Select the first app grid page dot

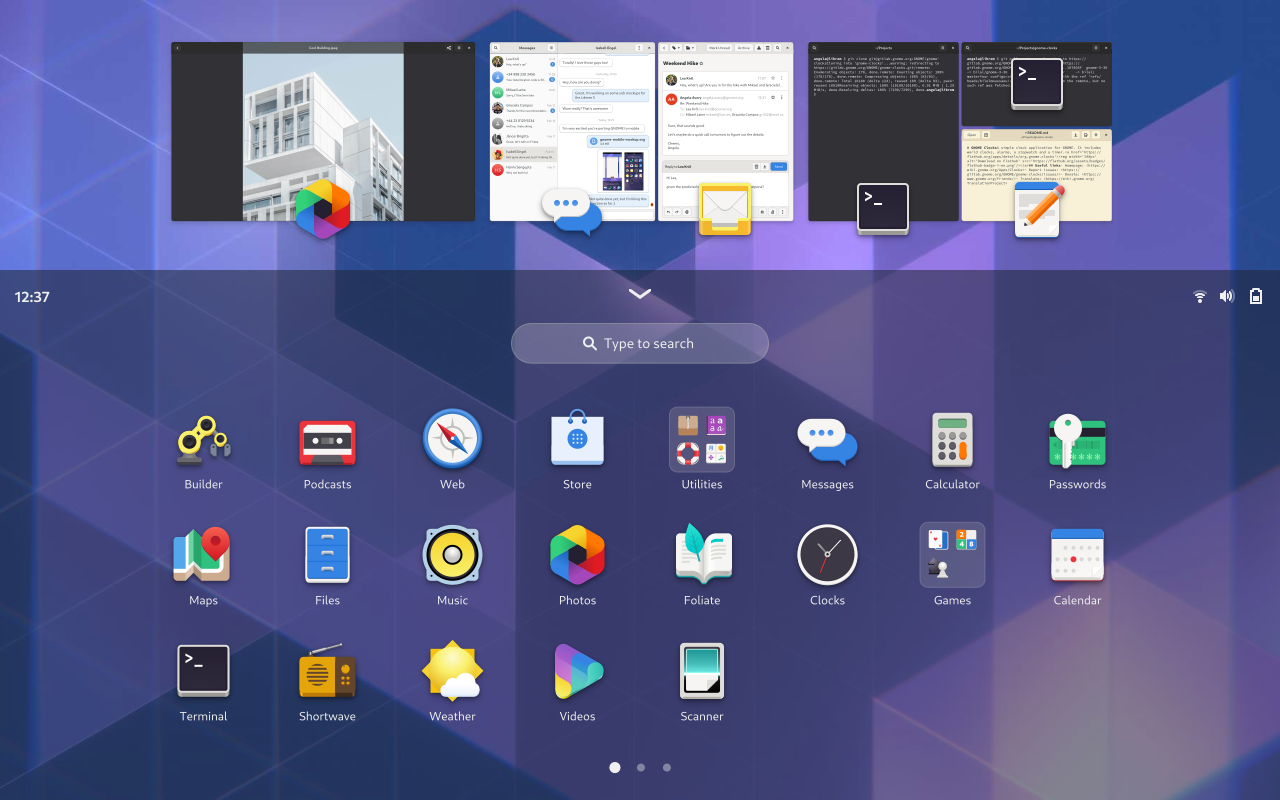(615, 768)
